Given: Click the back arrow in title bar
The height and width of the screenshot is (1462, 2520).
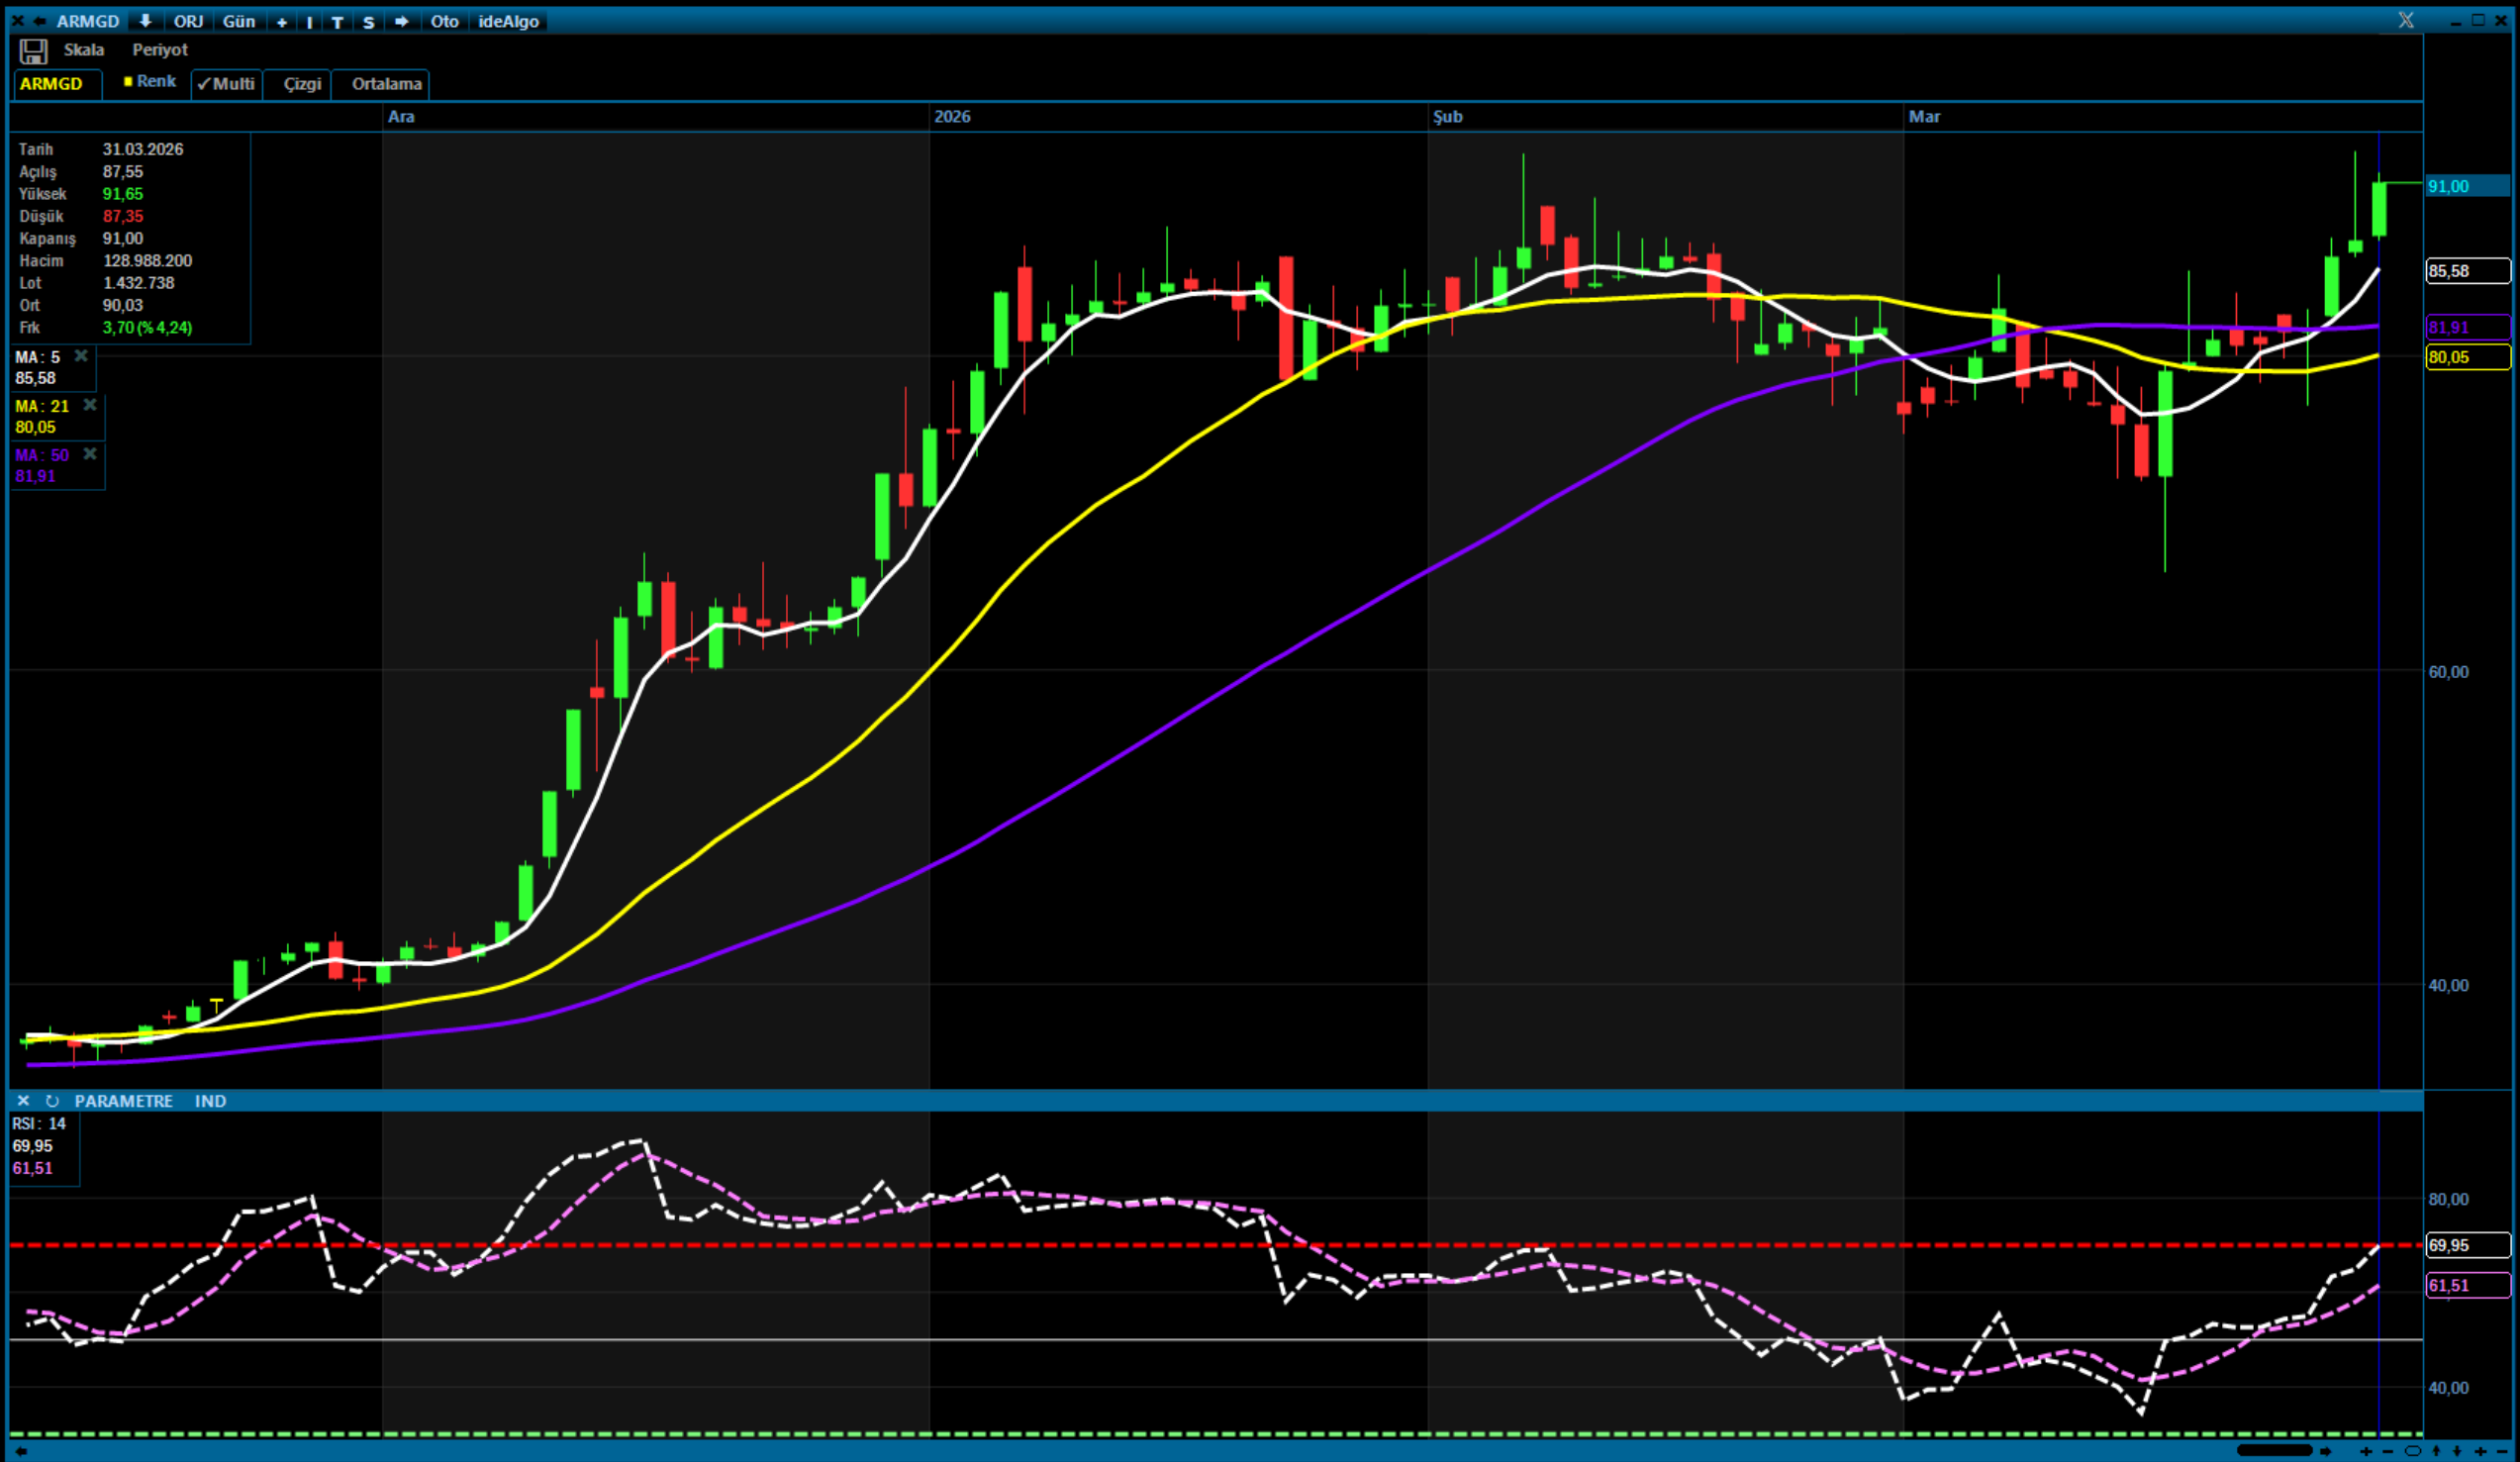Looking at the screenshot, I should (40, 21).
